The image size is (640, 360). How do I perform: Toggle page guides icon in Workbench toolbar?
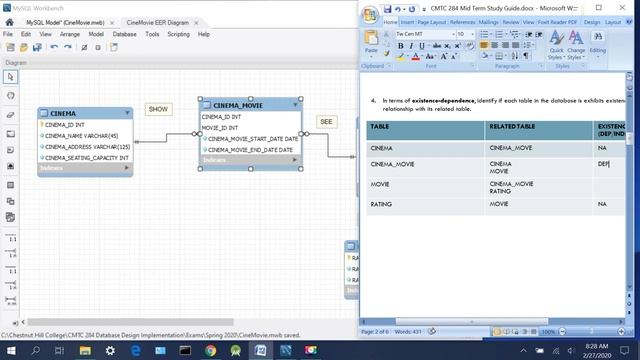[x=98, y=47]
